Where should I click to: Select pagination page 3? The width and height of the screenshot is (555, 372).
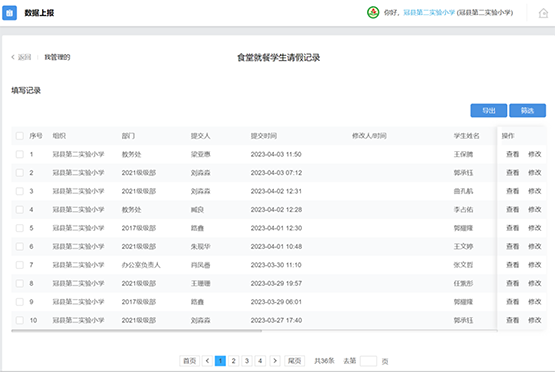pos(247,361)
